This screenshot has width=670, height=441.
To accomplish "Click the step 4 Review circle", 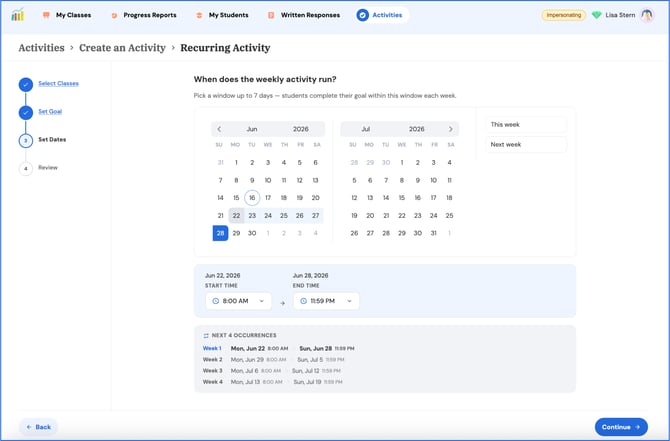I will [x=26, y=168].
